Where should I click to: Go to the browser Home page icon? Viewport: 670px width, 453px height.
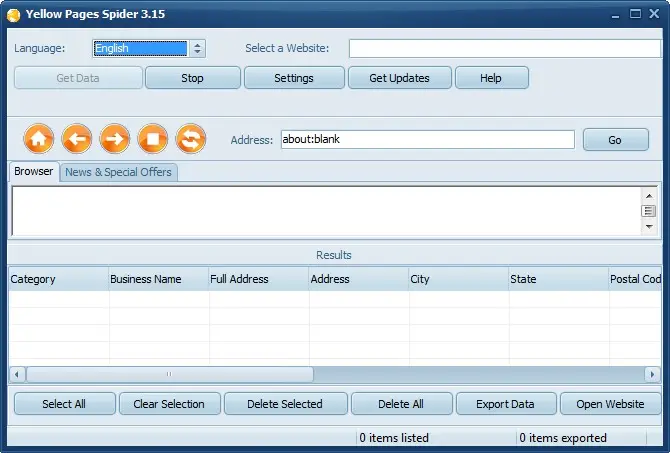click(38, 138)
